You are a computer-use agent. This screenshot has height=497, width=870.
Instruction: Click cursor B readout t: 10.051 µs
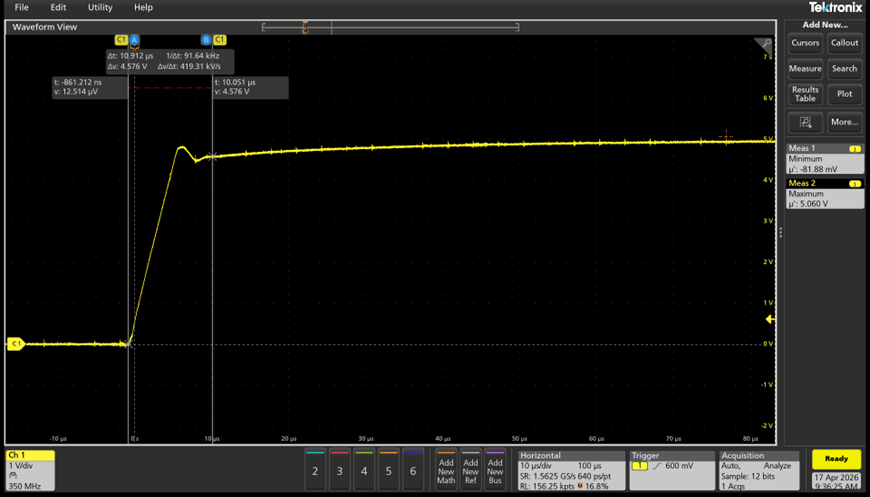(235, 82)
